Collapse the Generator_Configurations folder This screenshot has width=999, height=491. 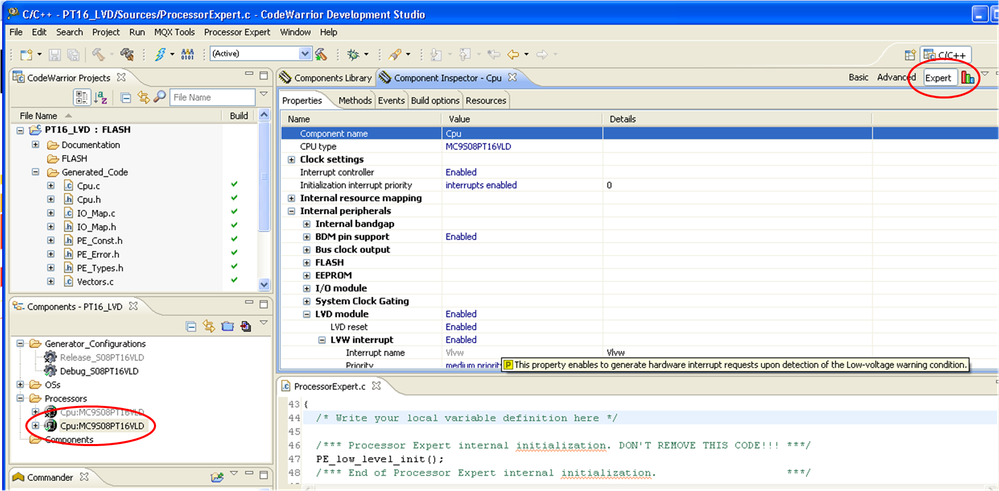[22, 344]
